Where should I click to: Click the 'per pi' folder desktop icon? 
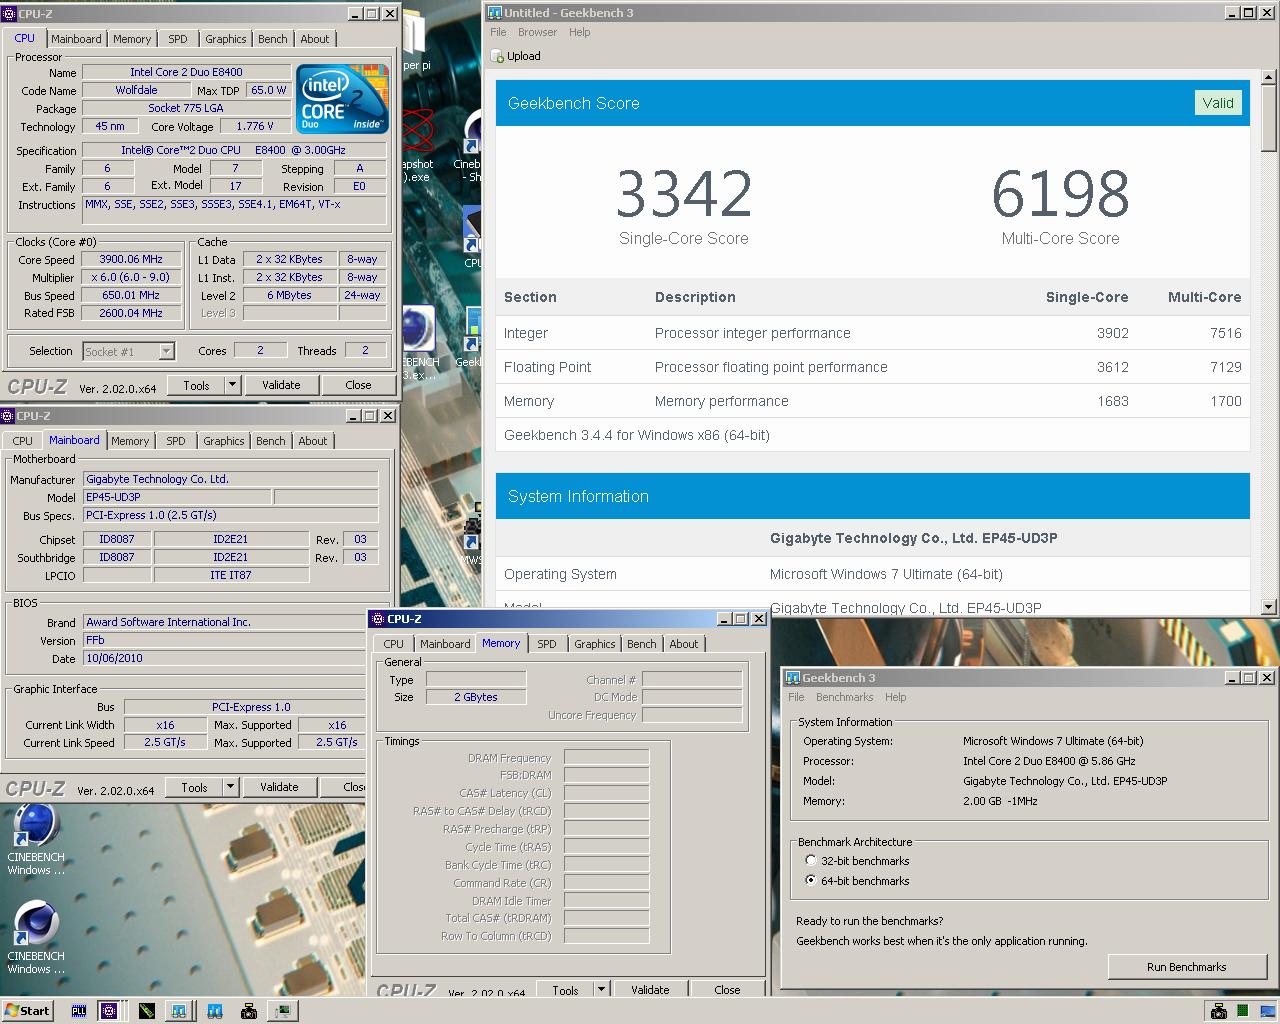point(414,37)
